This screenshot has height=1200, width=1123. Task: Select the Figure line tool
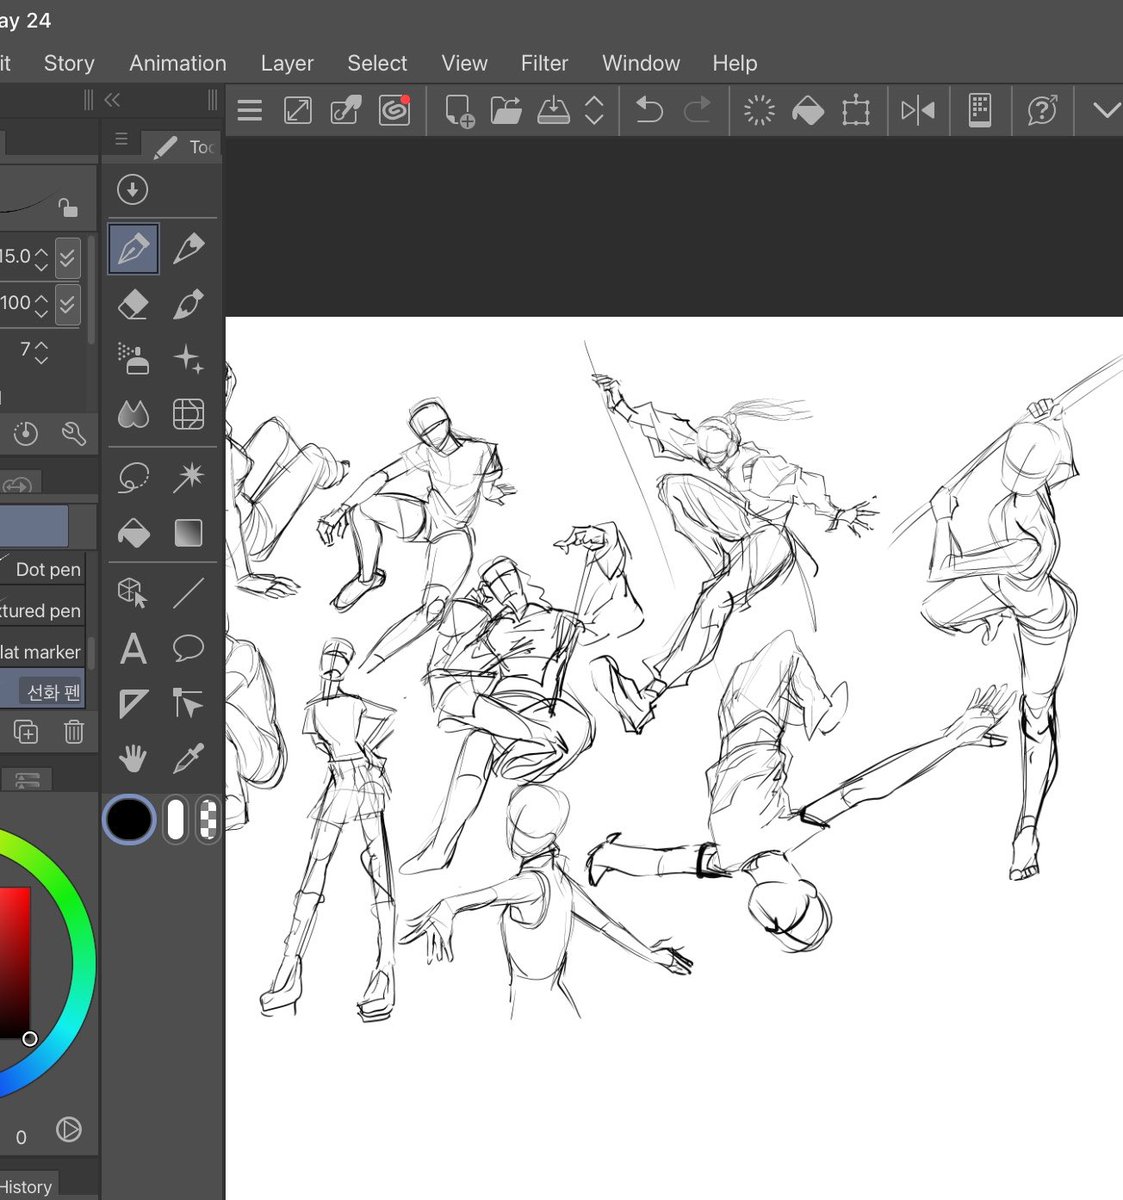tap(188, 593)
